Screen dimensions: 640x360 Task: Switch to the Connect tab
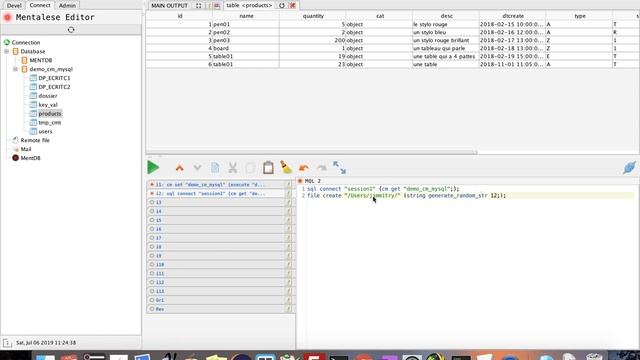pos(40,5)
